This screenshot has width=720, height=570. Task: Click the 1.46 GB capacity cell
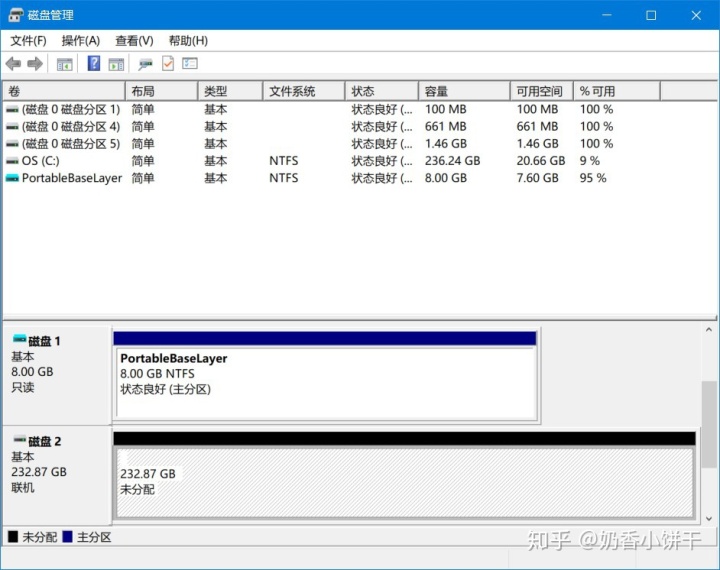click(445, 144)
